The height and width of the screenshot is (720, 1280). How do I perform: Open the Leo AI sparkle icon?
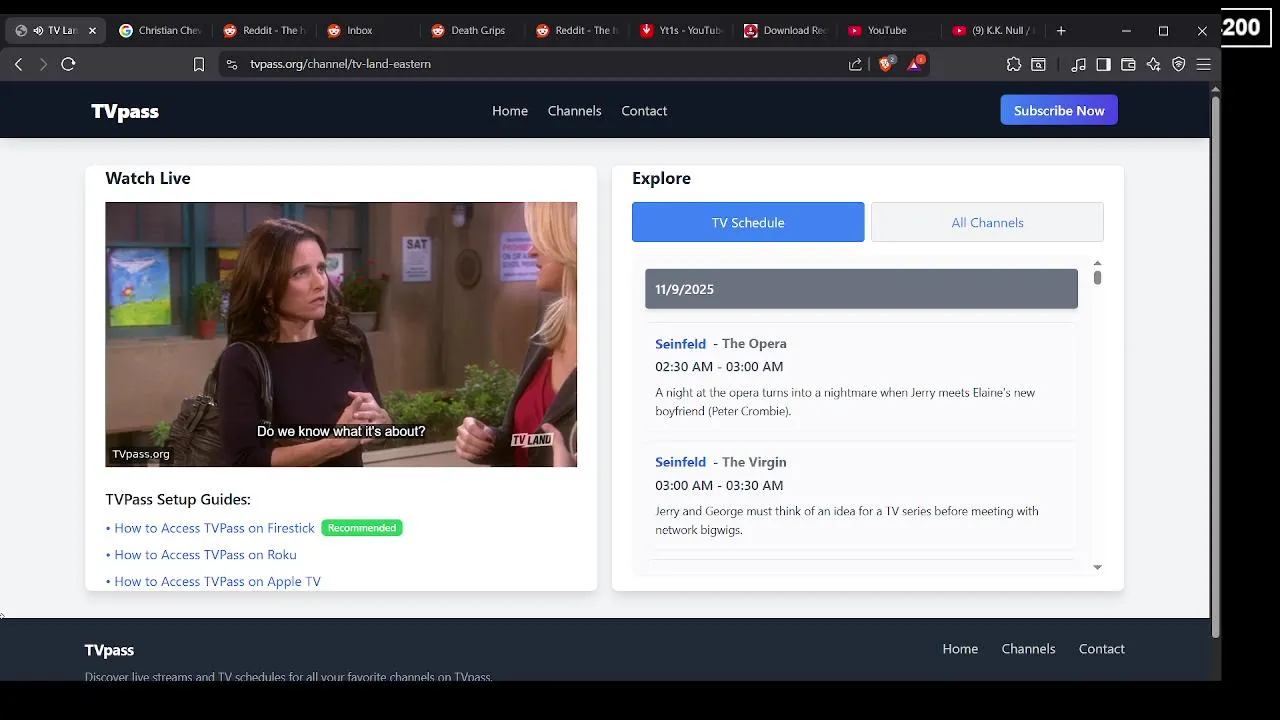(1153, 64)
